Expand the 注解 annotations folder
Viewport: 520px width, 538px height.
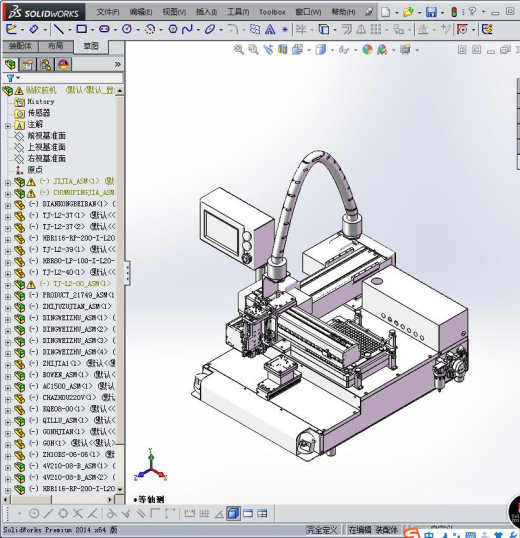pyautogui.click(x=8, y=126)
